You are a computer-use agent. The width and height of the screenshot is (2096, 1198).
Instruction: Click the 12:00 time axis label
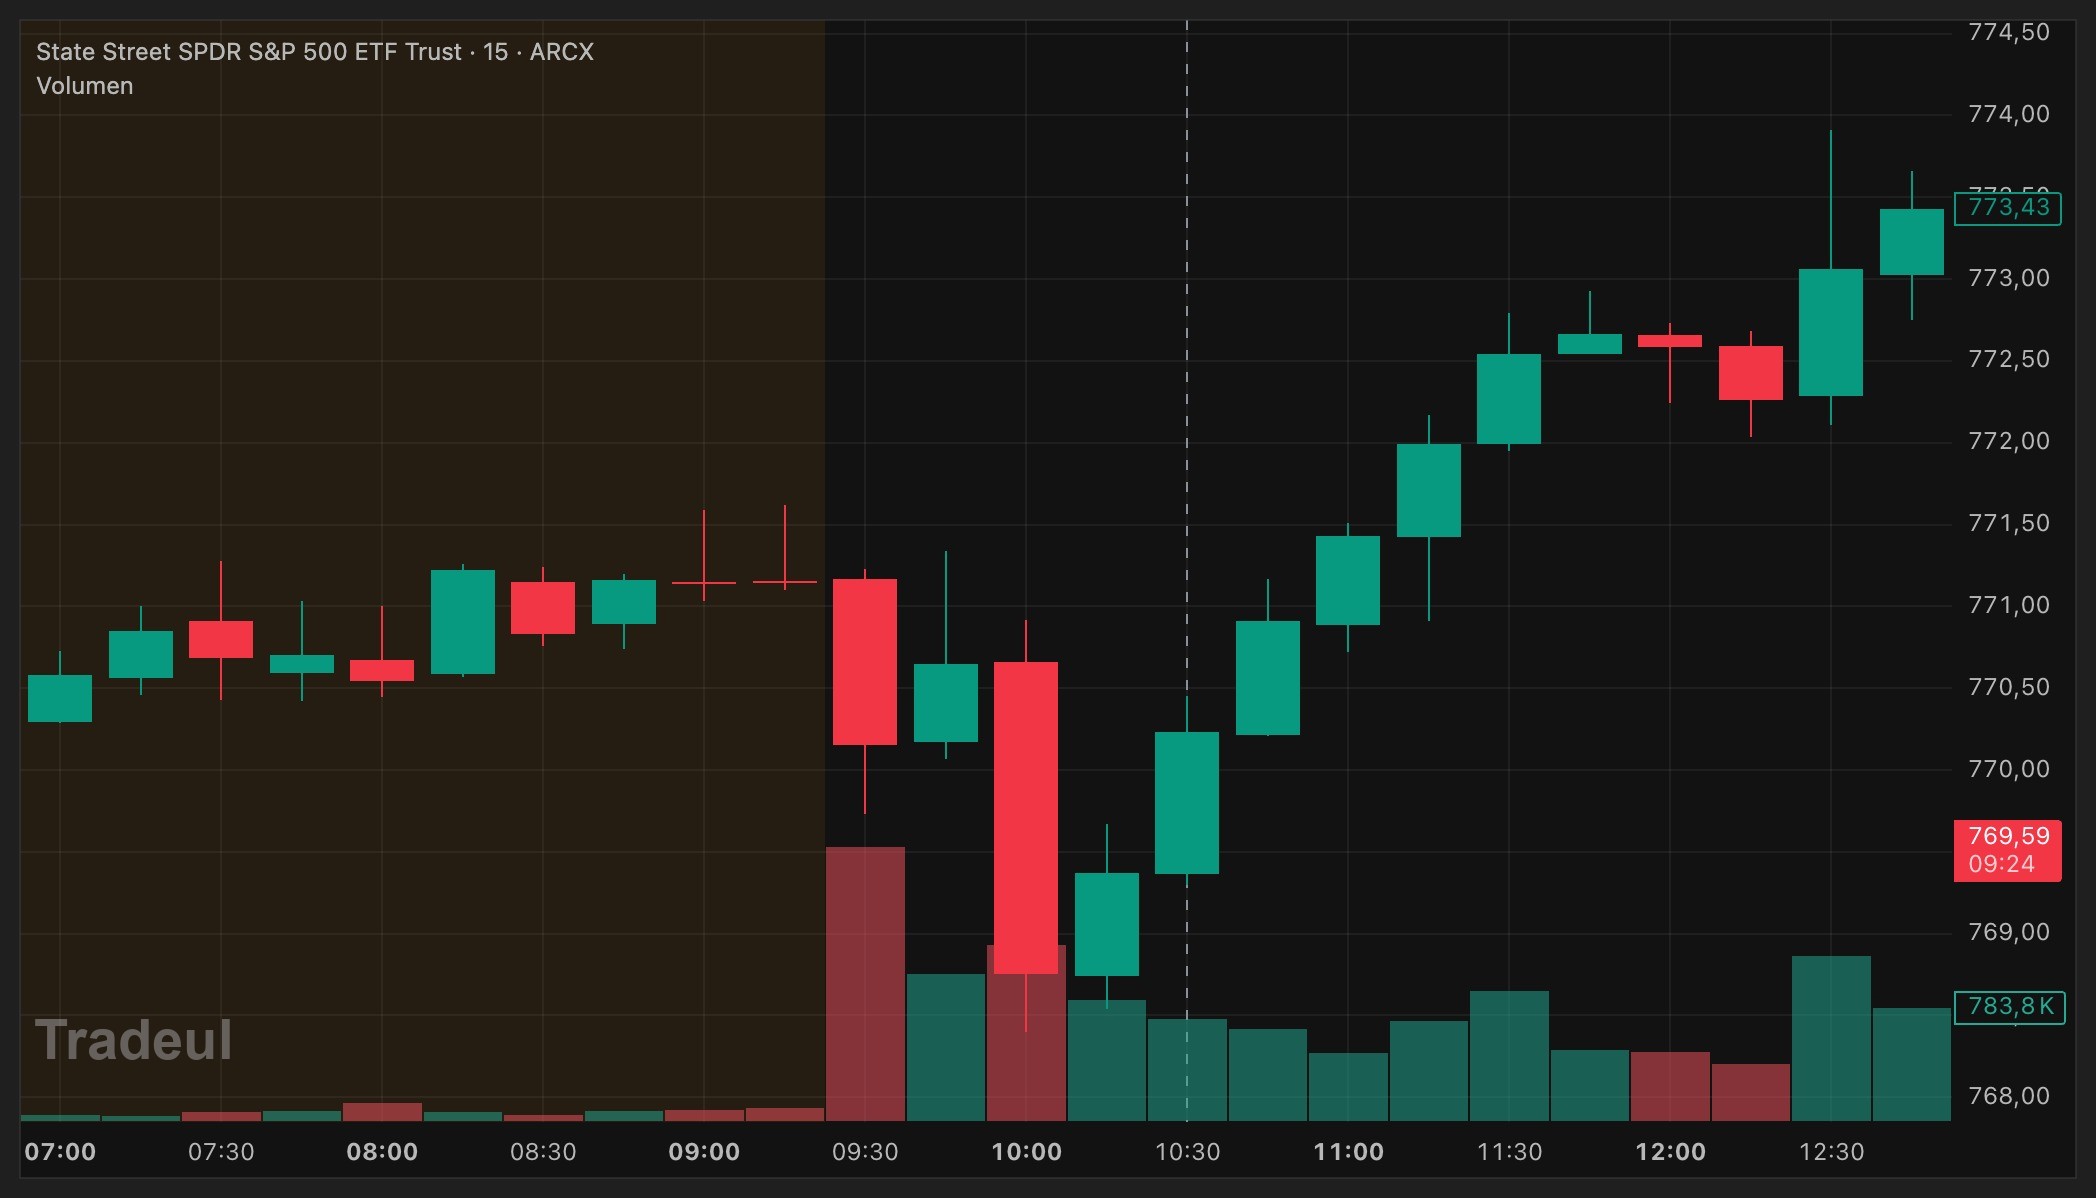[1670, 1152]
